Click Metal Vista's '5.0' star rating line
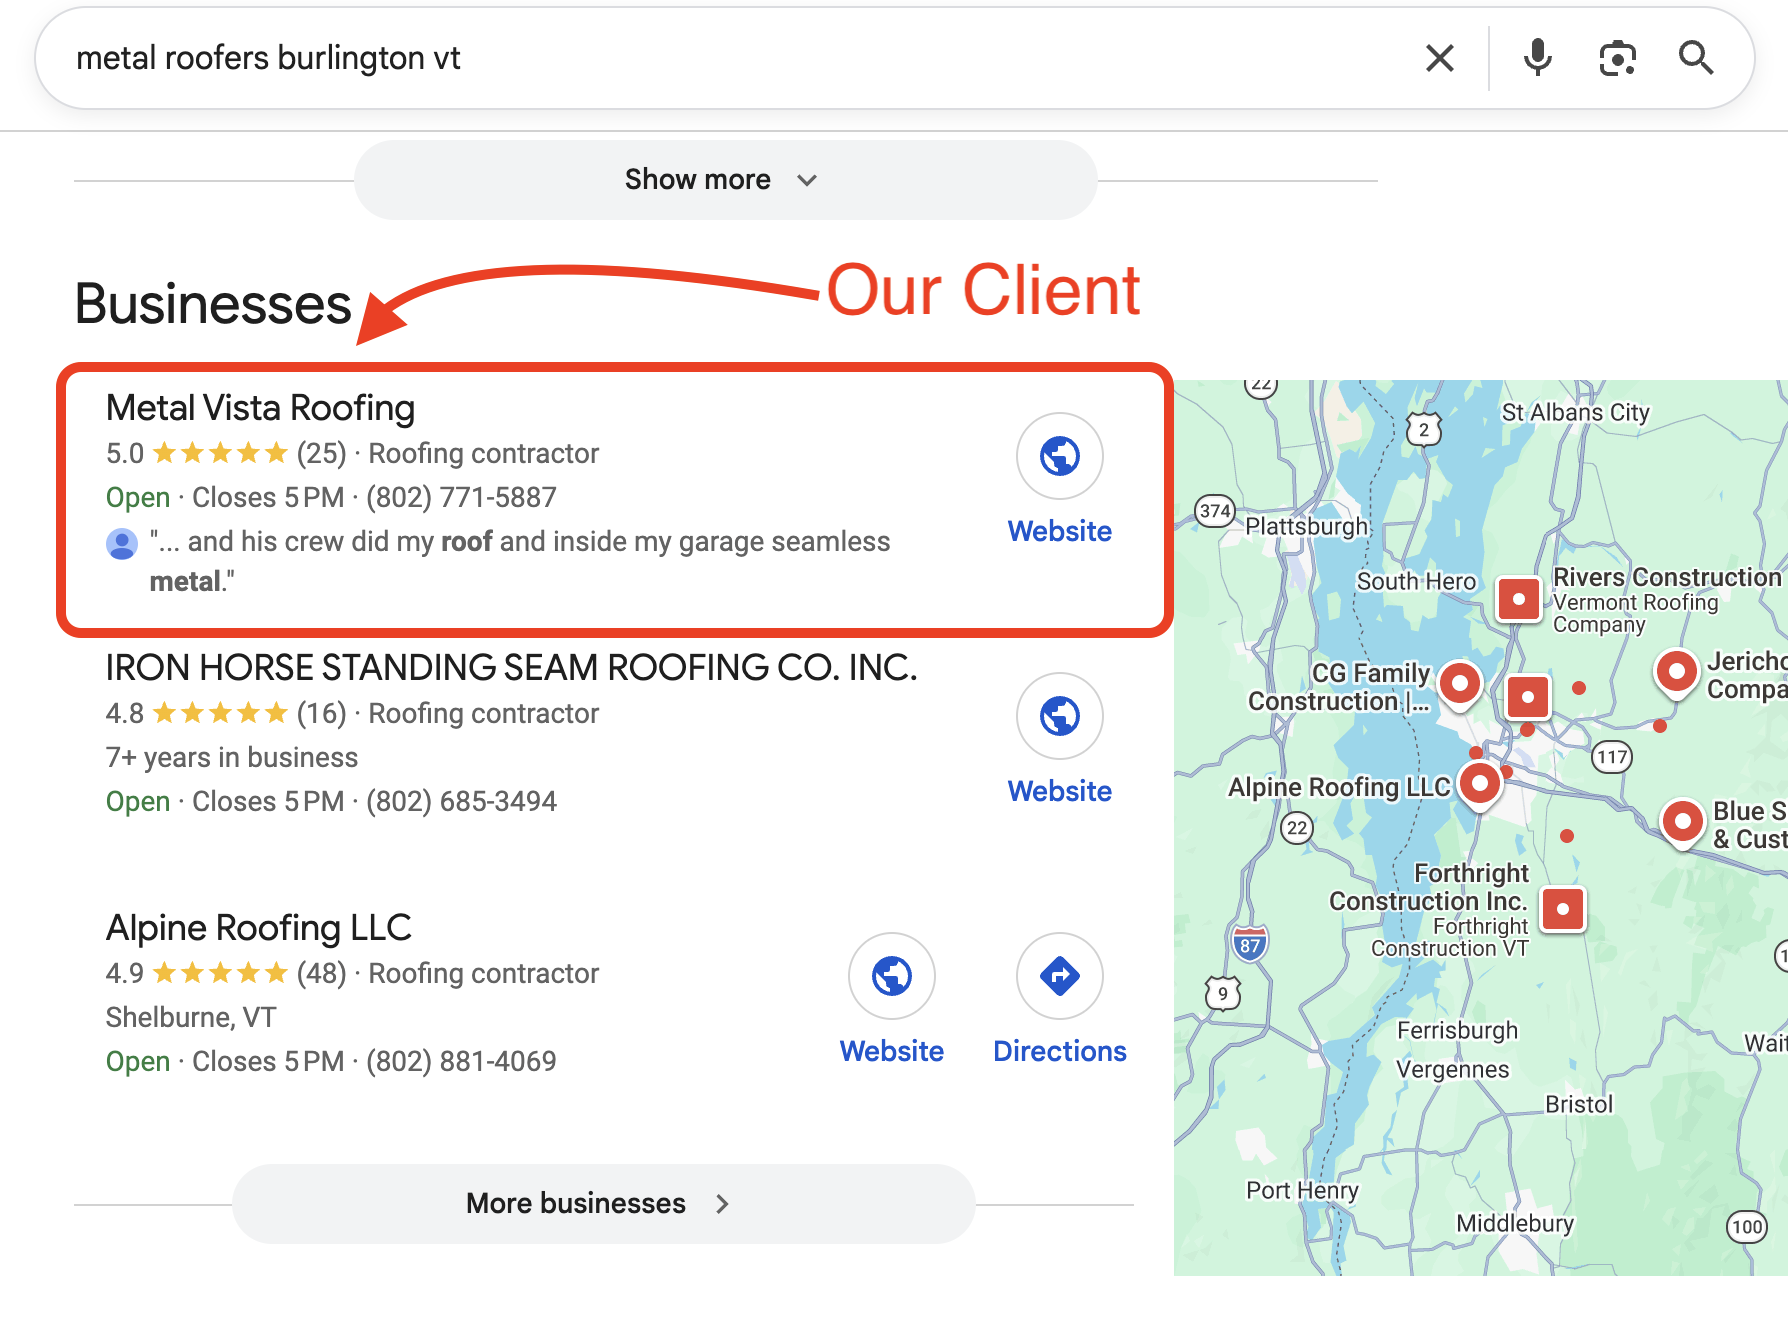The image size is (1788, 1340). (x=352, y=454)
